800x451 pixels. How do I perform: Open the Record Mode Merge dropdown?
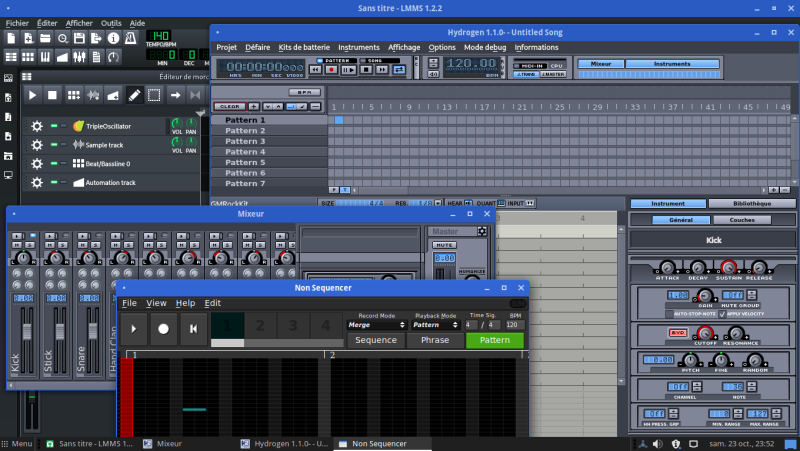pos(376,325)
